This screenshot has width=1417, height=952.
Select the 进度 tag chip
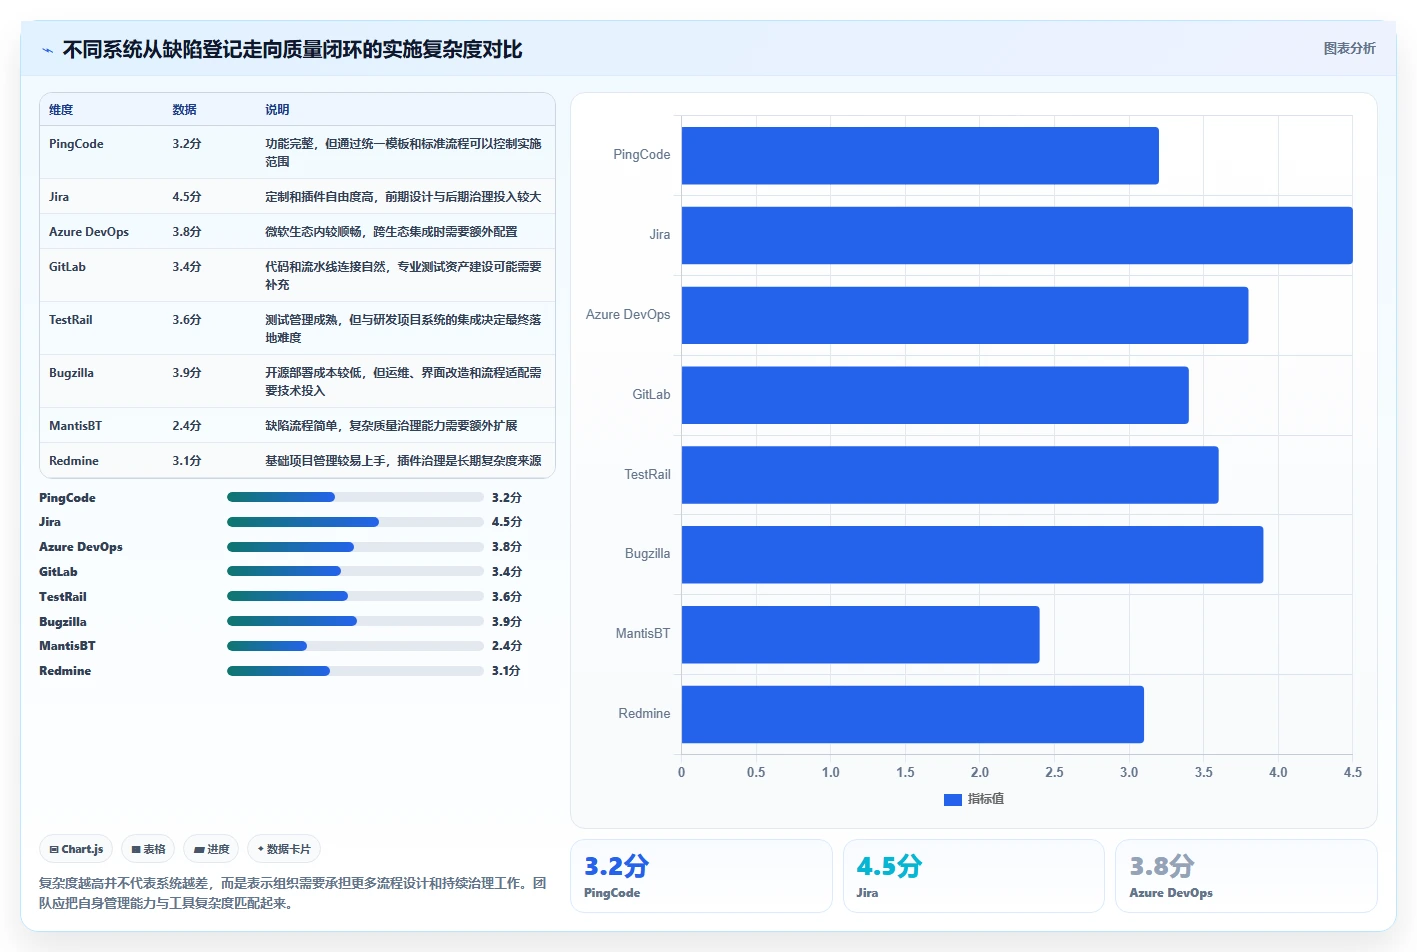pos(211,849)
